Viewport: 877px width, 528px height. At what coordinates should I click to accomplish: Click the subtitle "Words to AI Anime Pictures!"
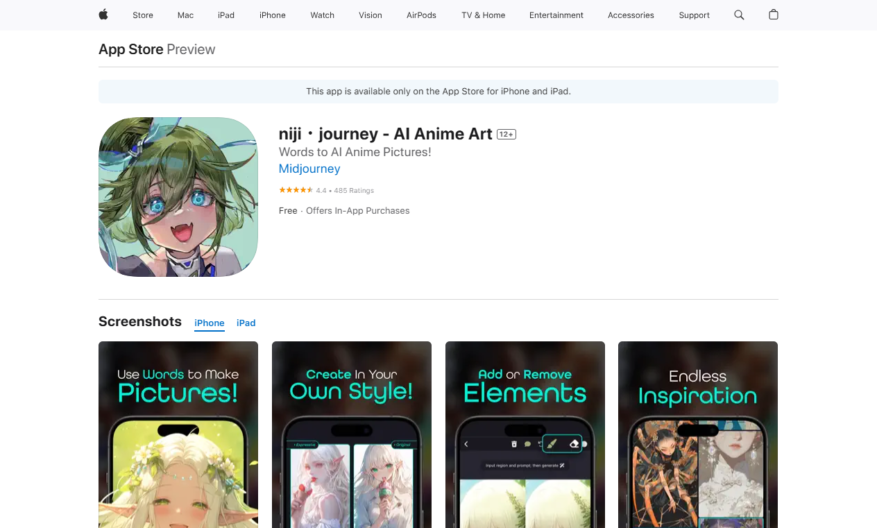(355, 152)
